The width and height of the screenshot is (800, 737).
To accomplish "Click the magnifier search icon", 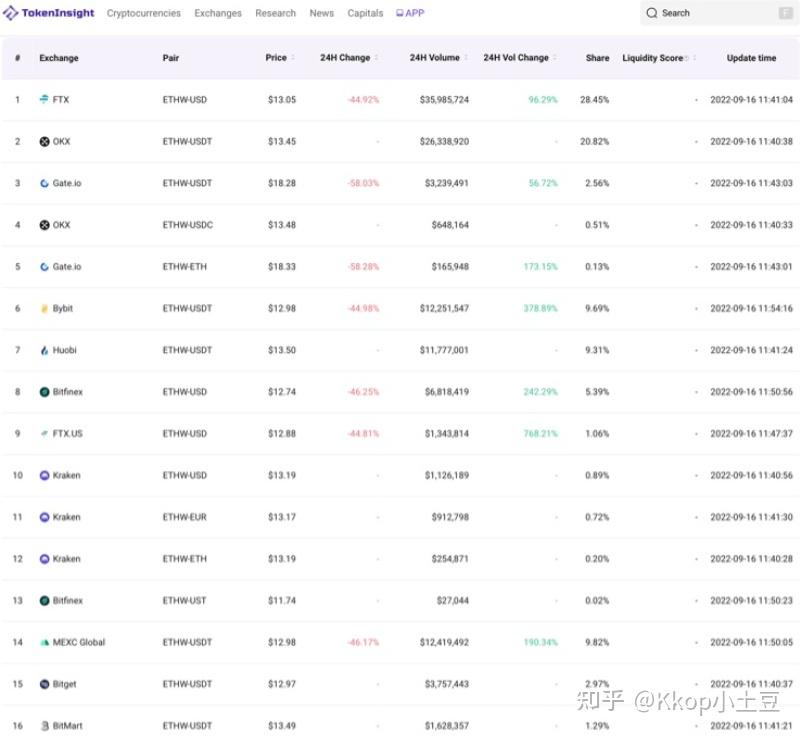I will coord(652,13).
